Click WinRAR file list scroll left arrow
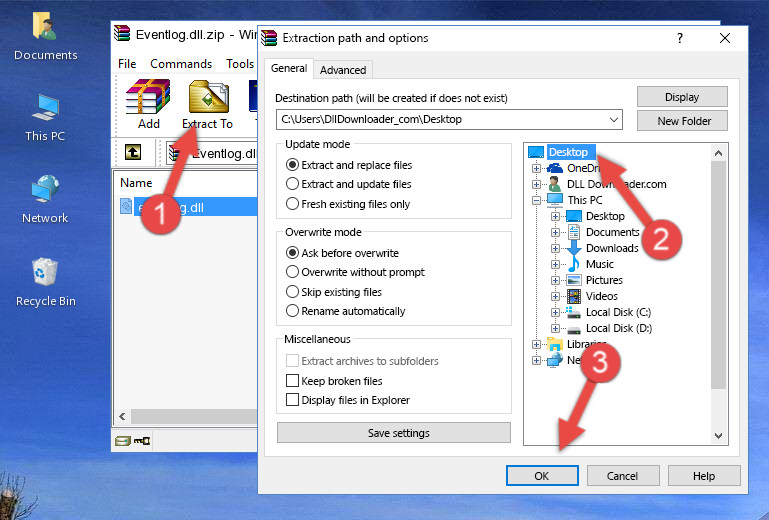Viewport: 769px width, 520px height. click(122, 416)
